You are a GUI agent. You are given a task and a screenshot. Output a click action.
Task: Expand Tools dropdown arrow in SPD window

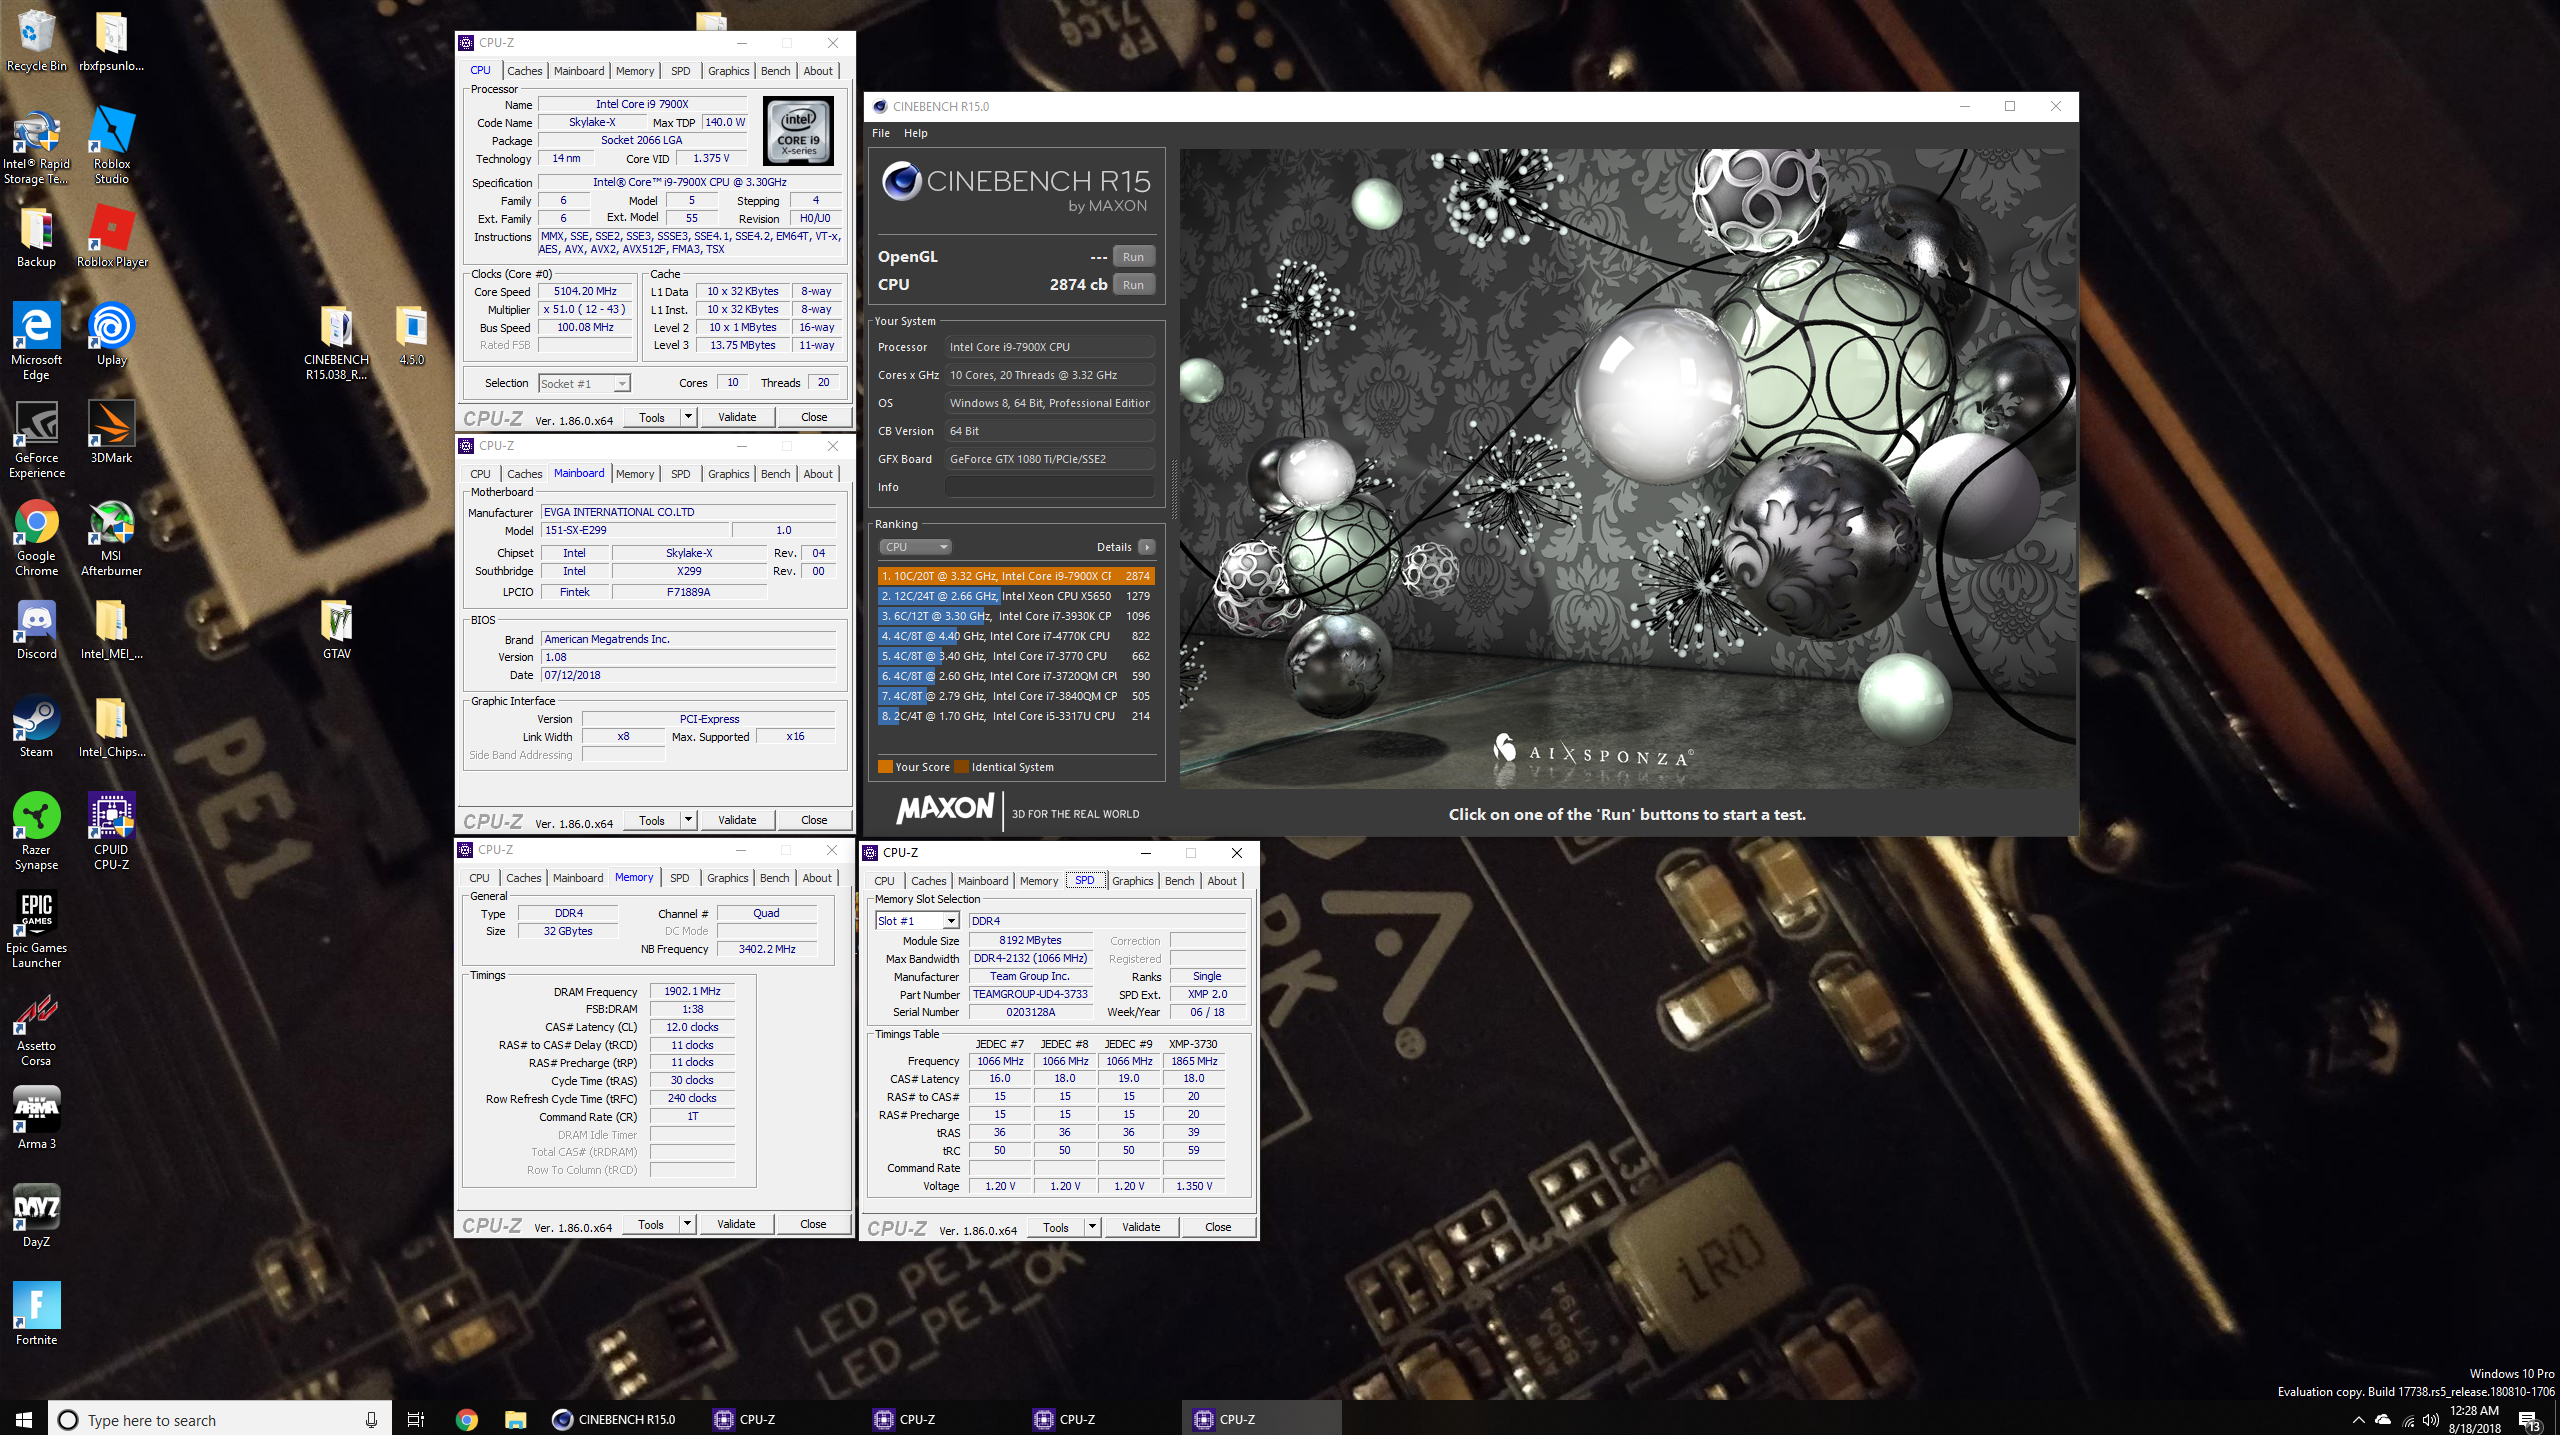pyautogui.click(x=1092, y=1227)
